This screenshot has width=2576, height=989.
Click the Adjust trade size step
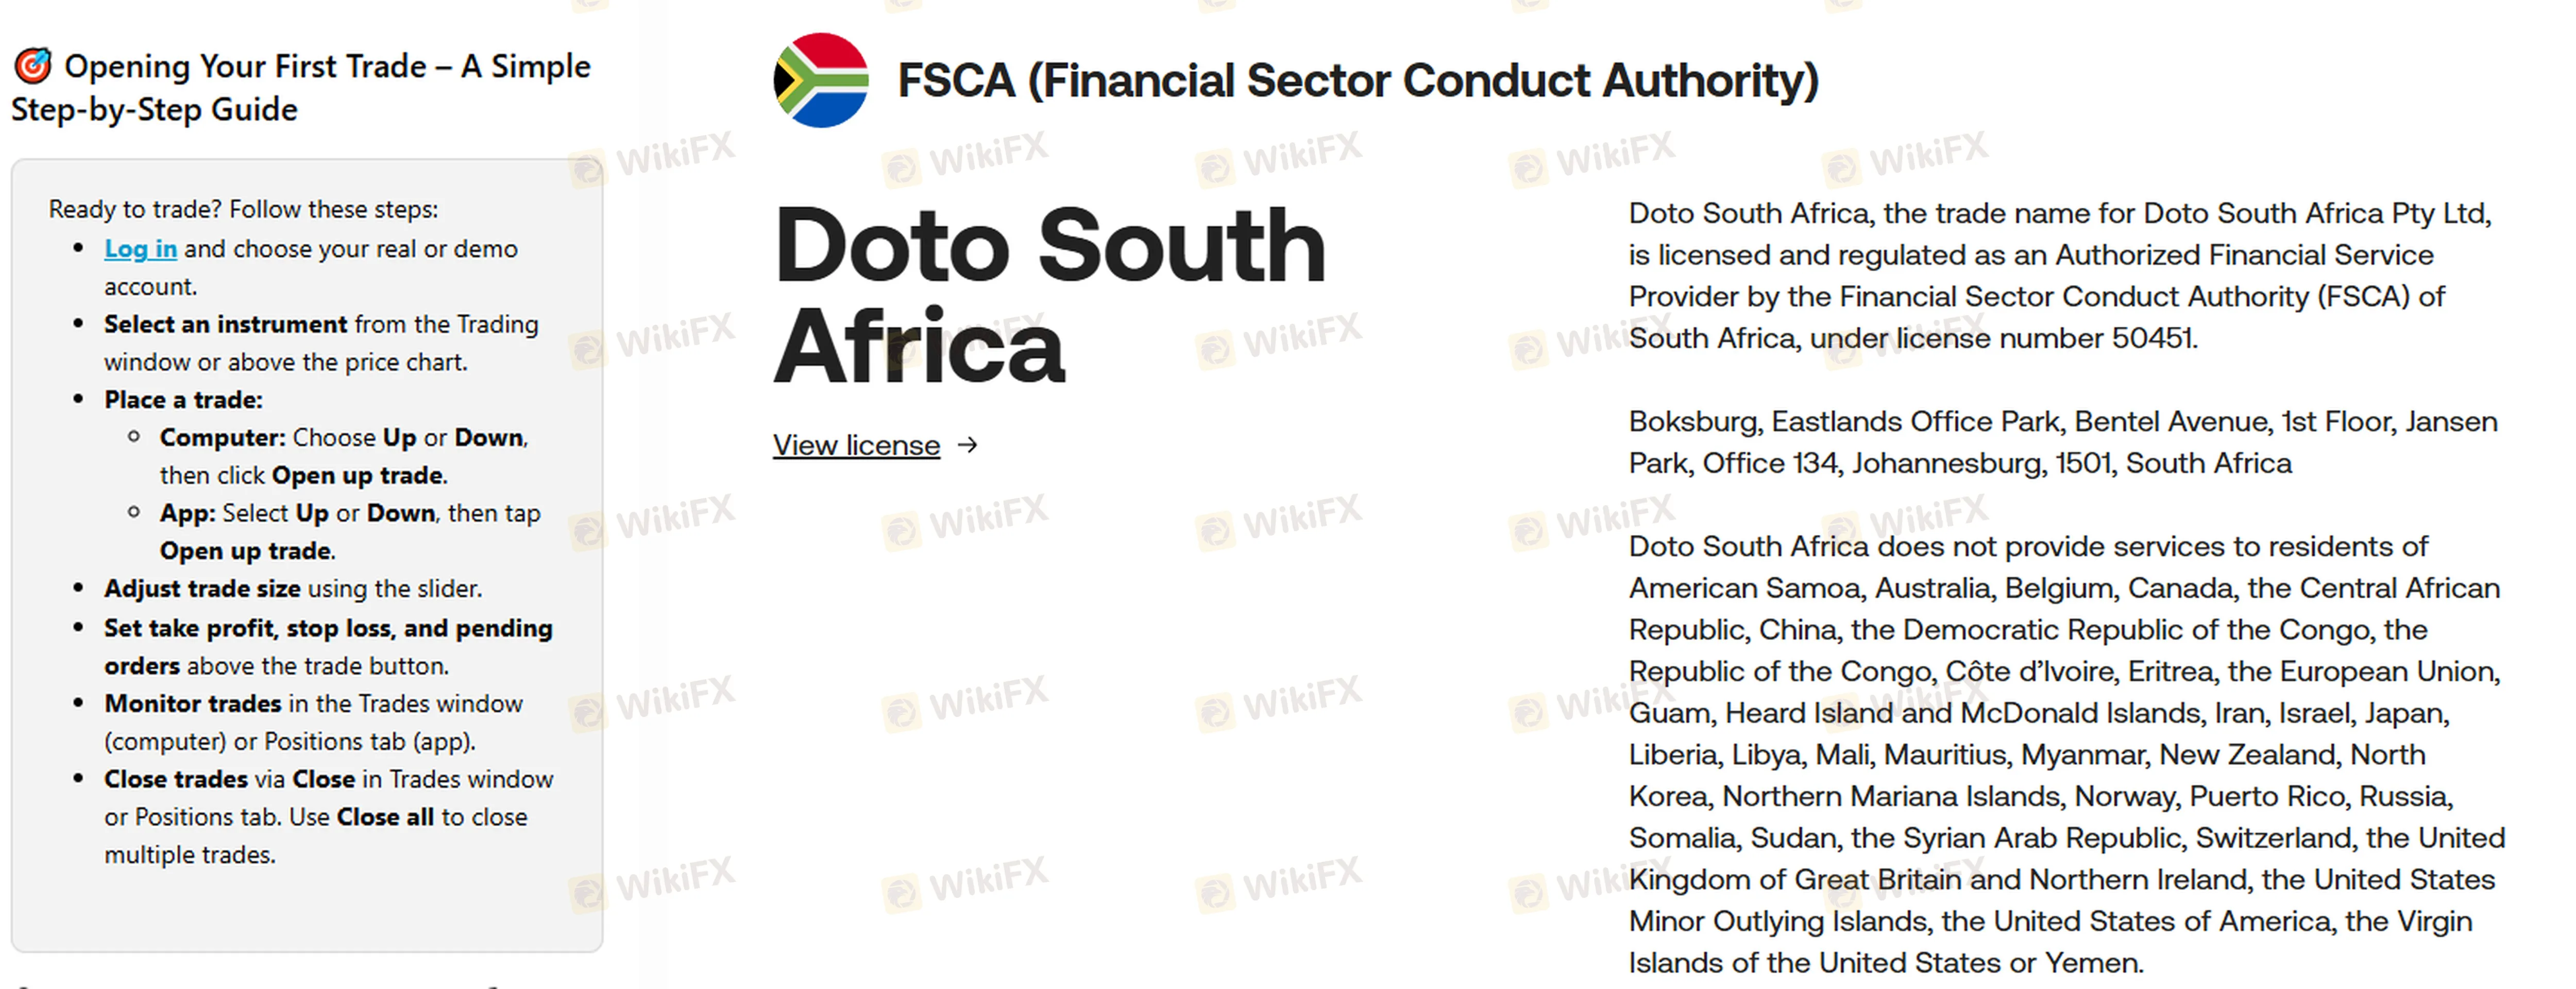293,589
